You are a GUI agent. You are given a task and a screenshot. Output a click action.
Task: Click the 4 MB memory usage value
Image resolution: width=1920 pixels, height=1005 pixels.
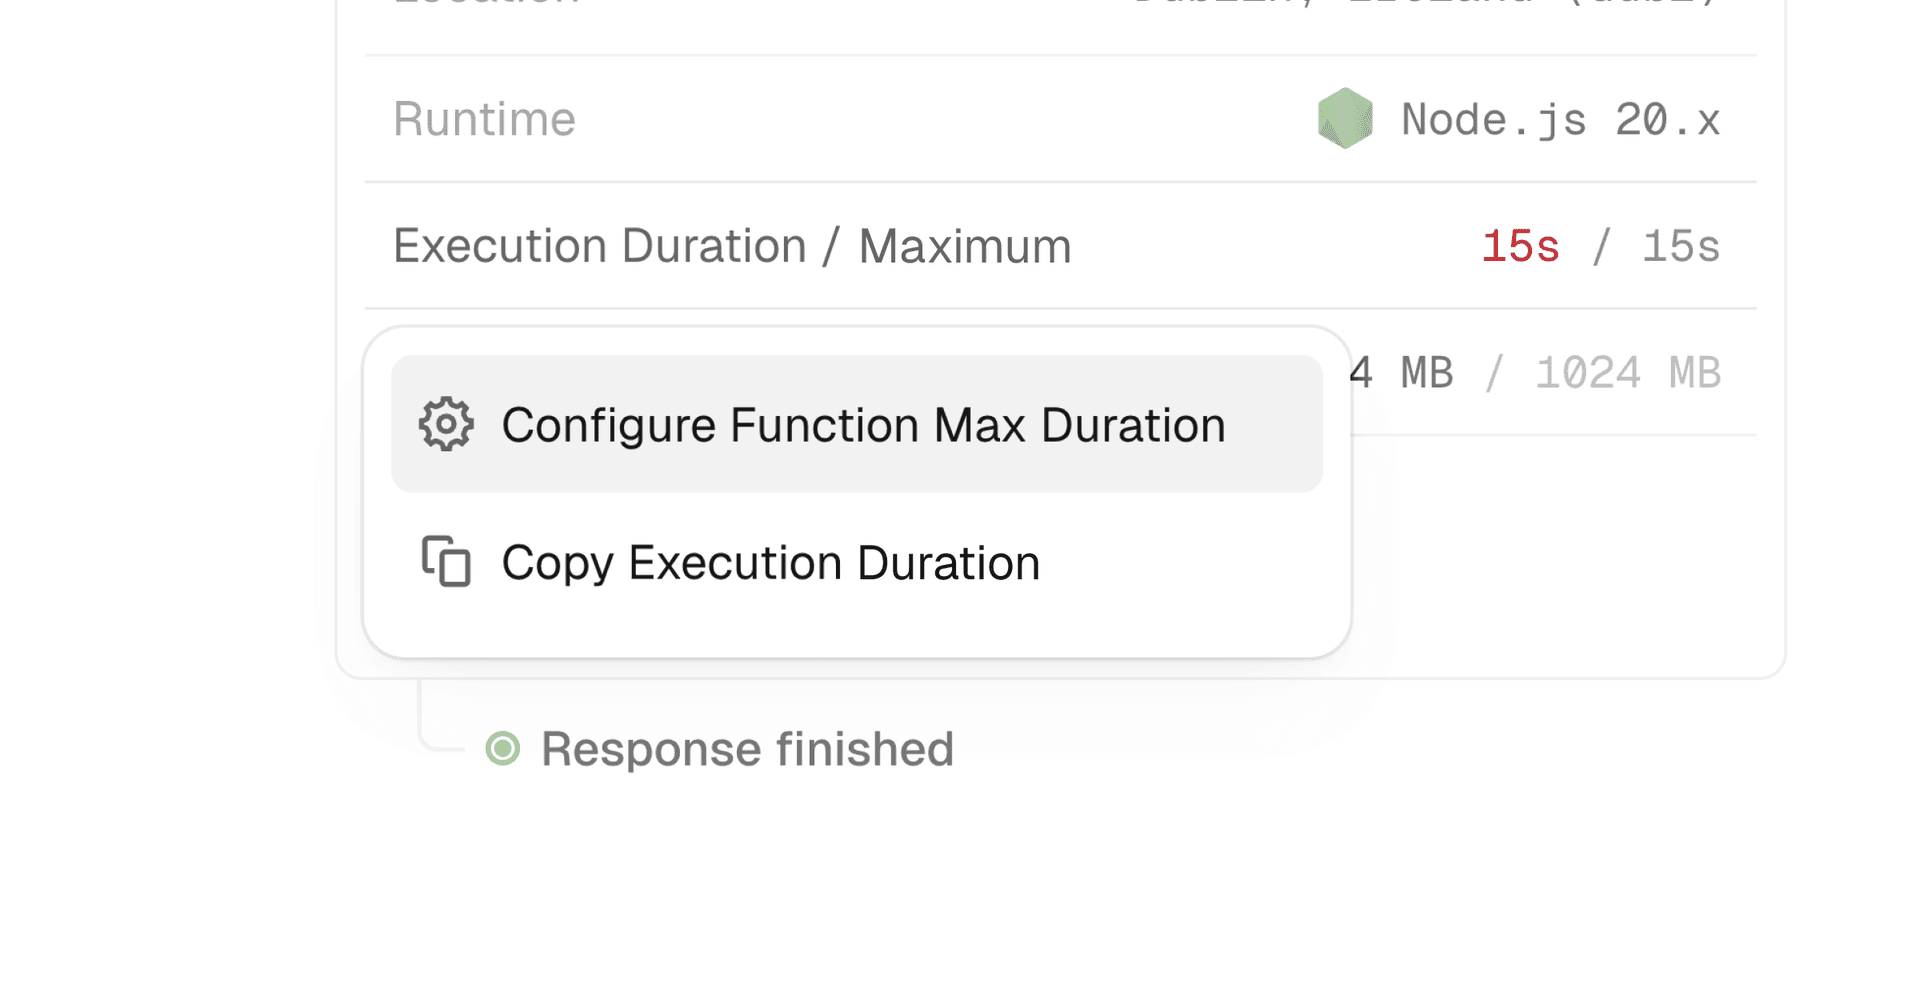[x=1401, y=374]
